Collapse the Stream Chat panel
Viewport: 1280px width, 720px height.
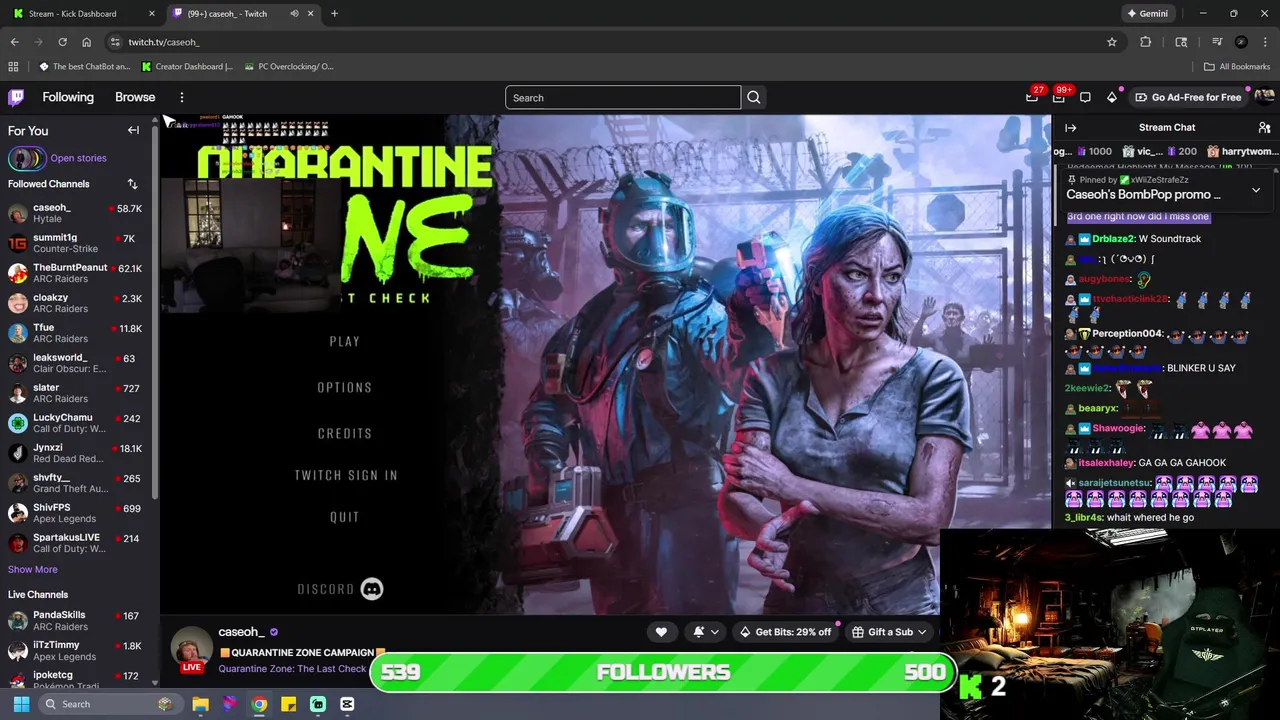pos(1070,128)
